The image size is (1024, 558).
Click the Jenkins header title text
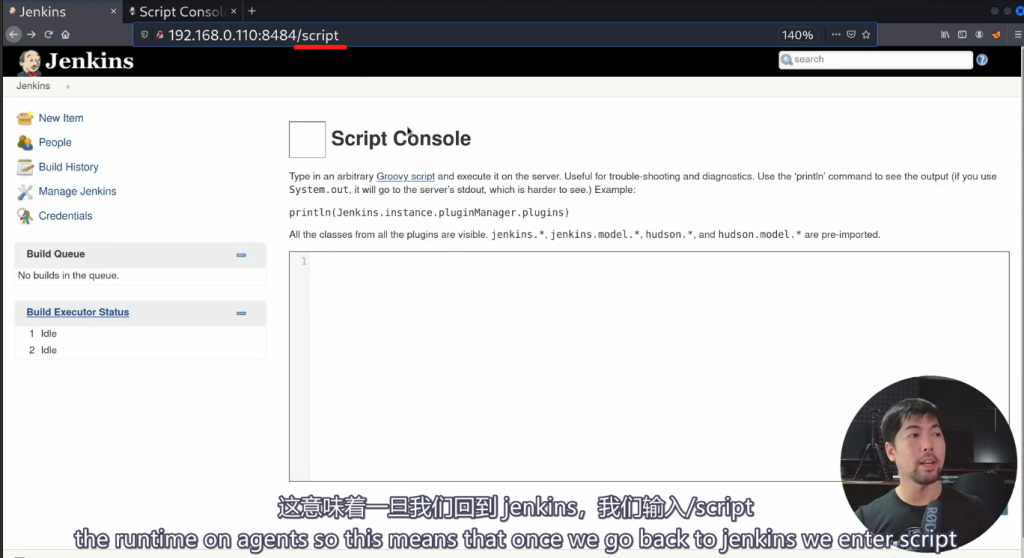tap(89, 61)
